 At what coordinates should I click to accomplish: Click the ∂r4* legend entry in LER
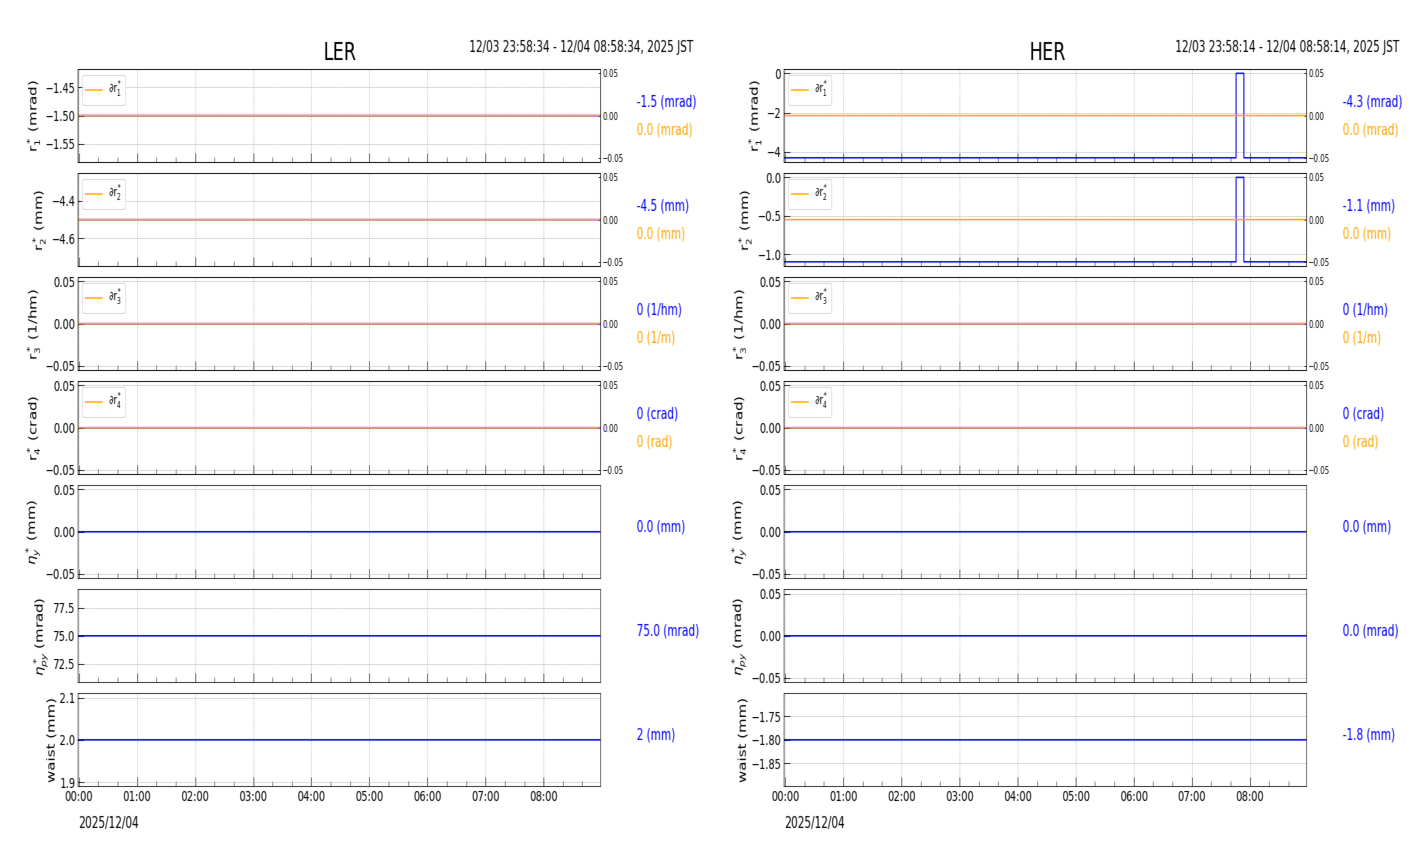pyautogui.click(x=104, y=401)
